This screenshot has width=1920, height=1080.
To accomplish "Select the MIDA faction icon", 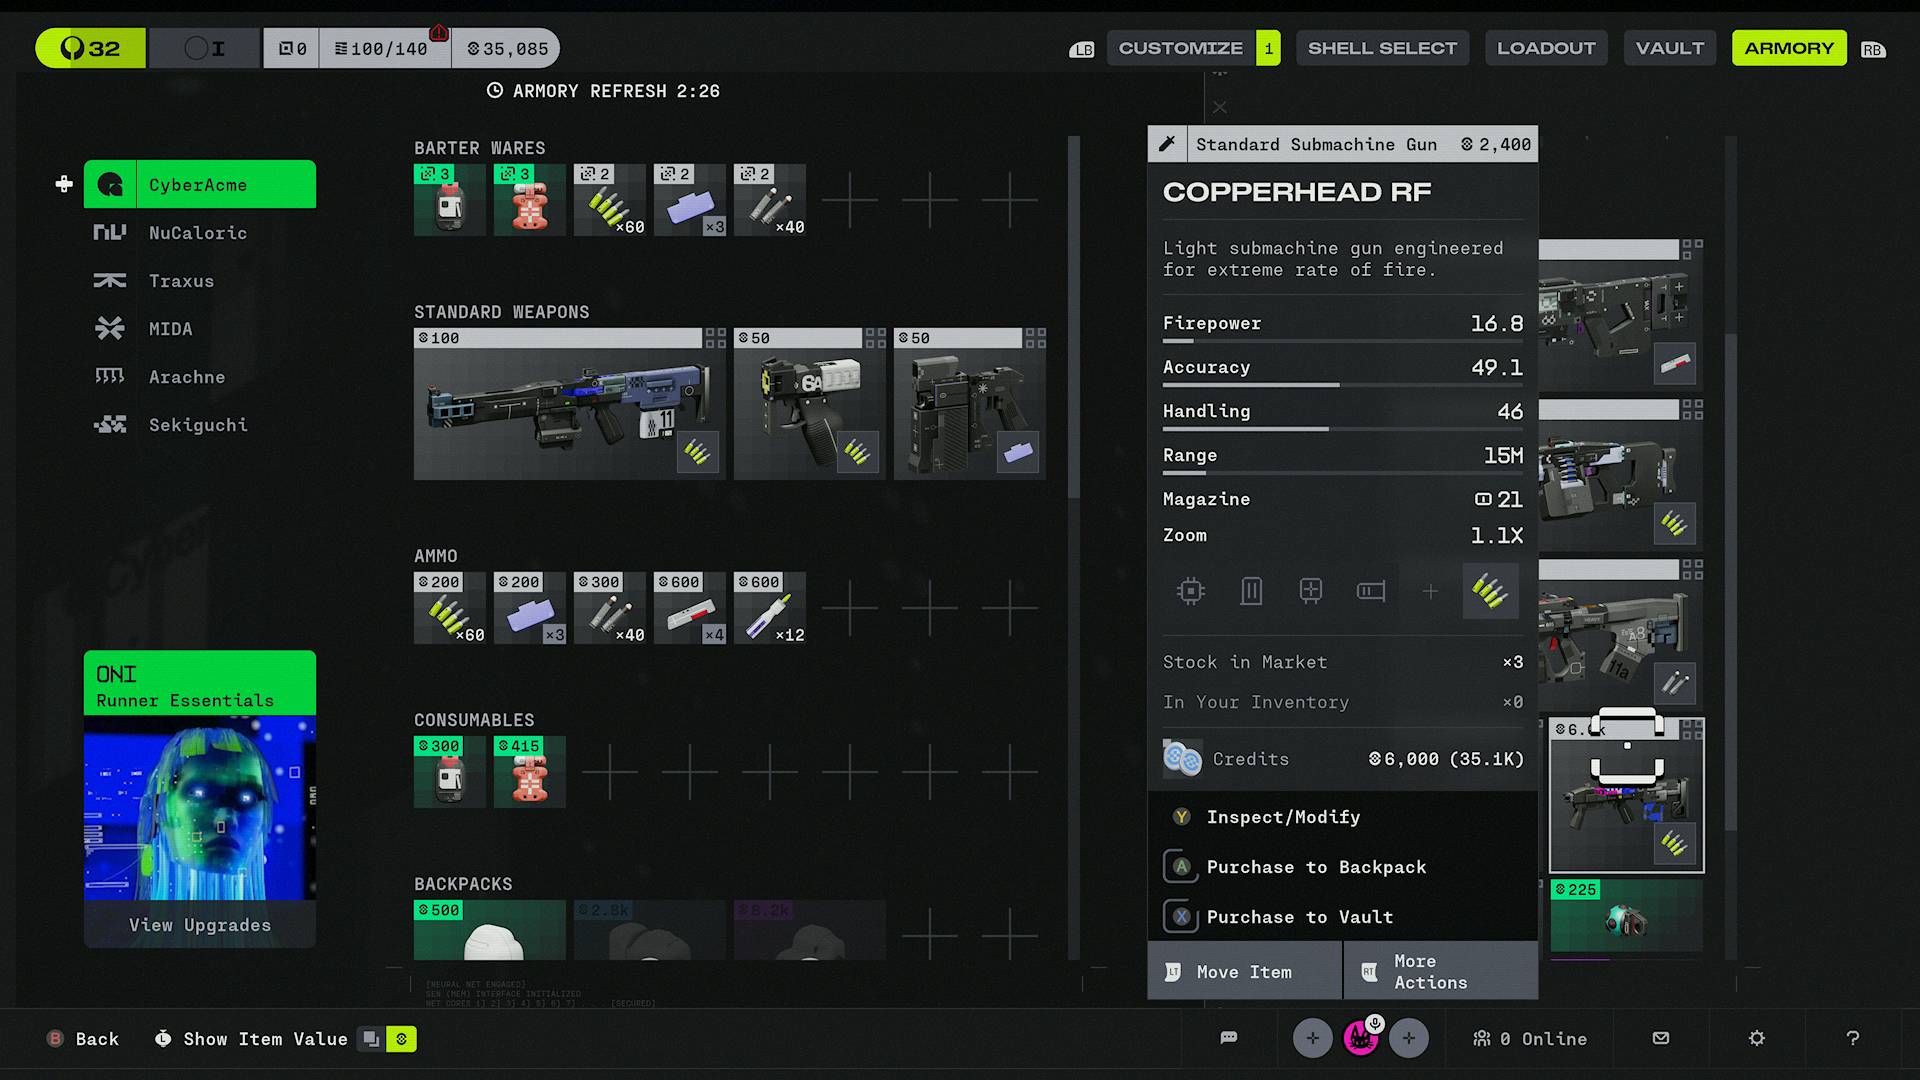I will [x=111, y=329].
